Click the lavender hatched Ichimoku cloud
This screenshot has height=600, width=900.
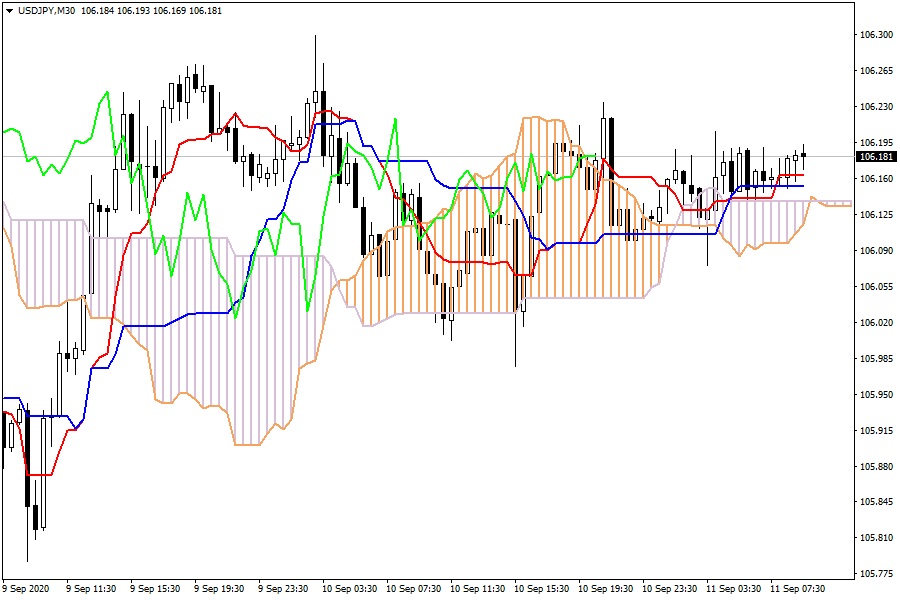(x=200, y=330)
